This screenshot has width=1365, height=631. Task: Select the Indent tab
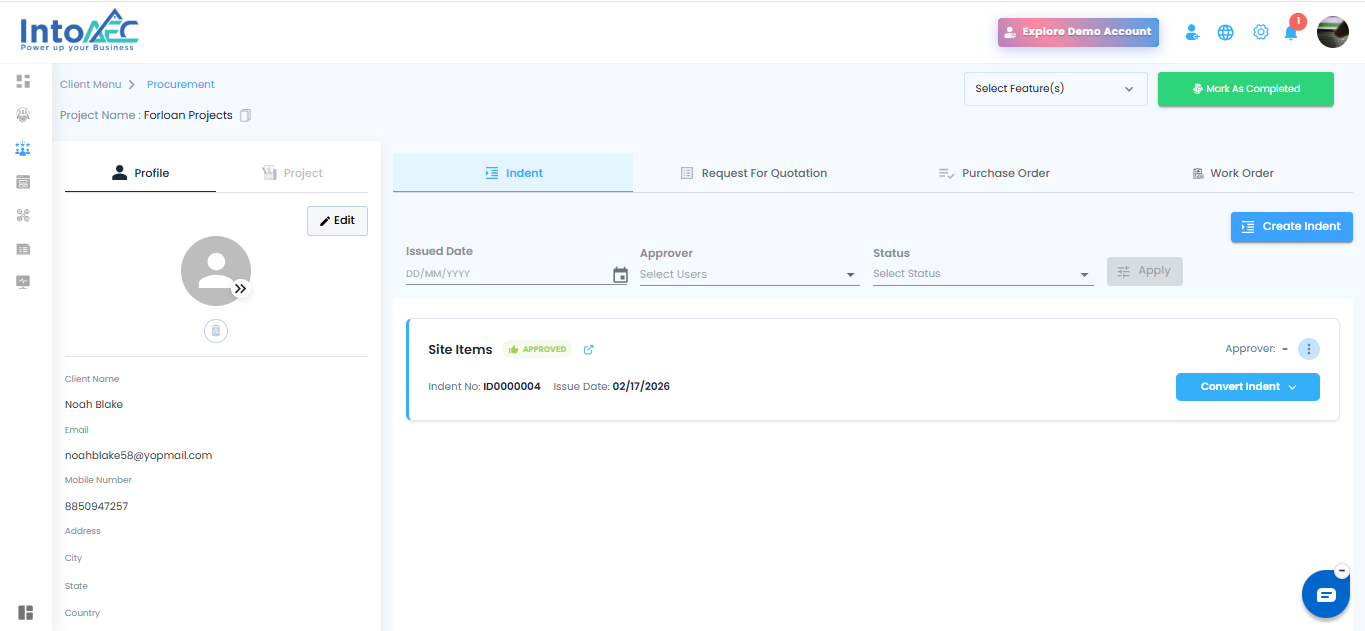(513, 173)
